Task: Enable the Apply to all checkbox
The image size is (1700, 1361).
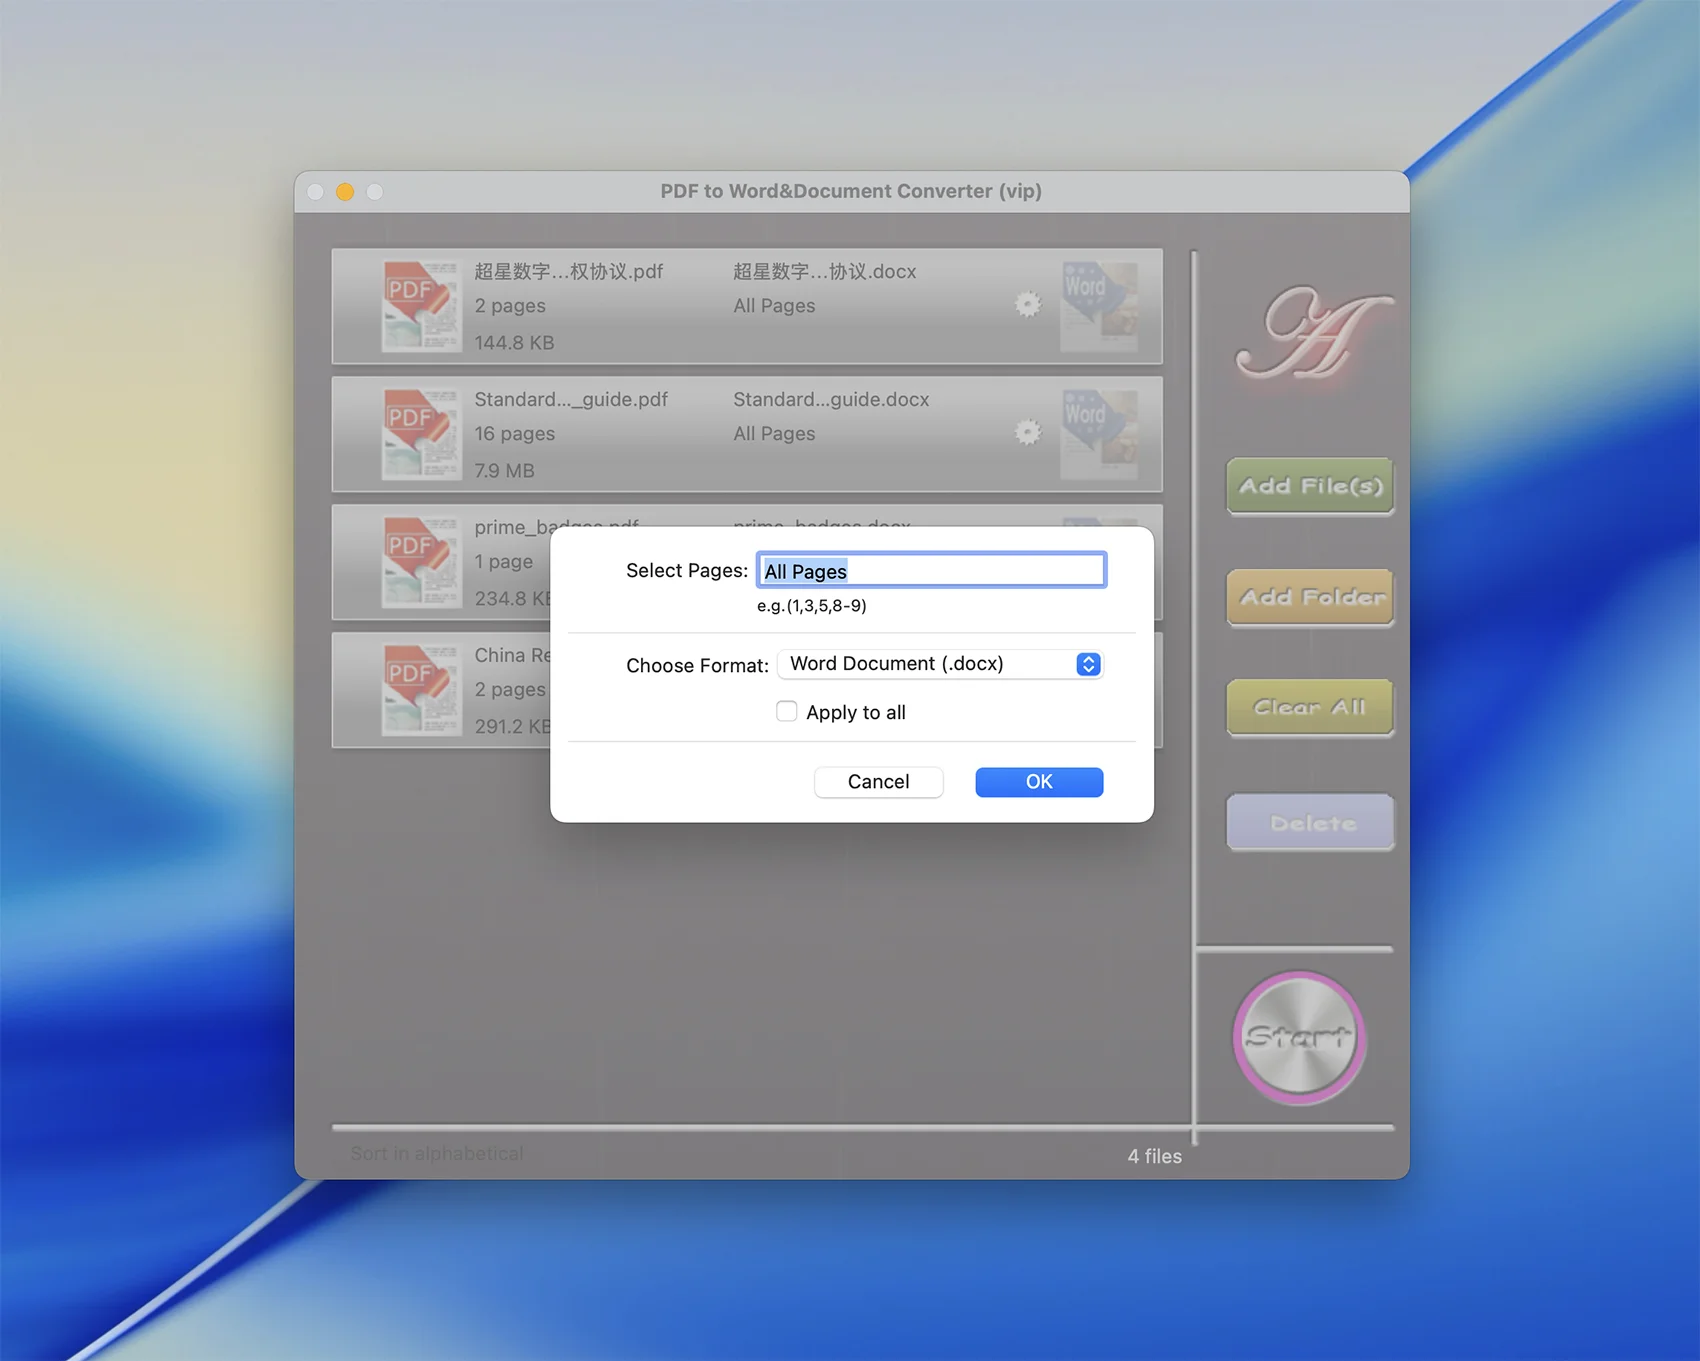Action: [787, 712]
